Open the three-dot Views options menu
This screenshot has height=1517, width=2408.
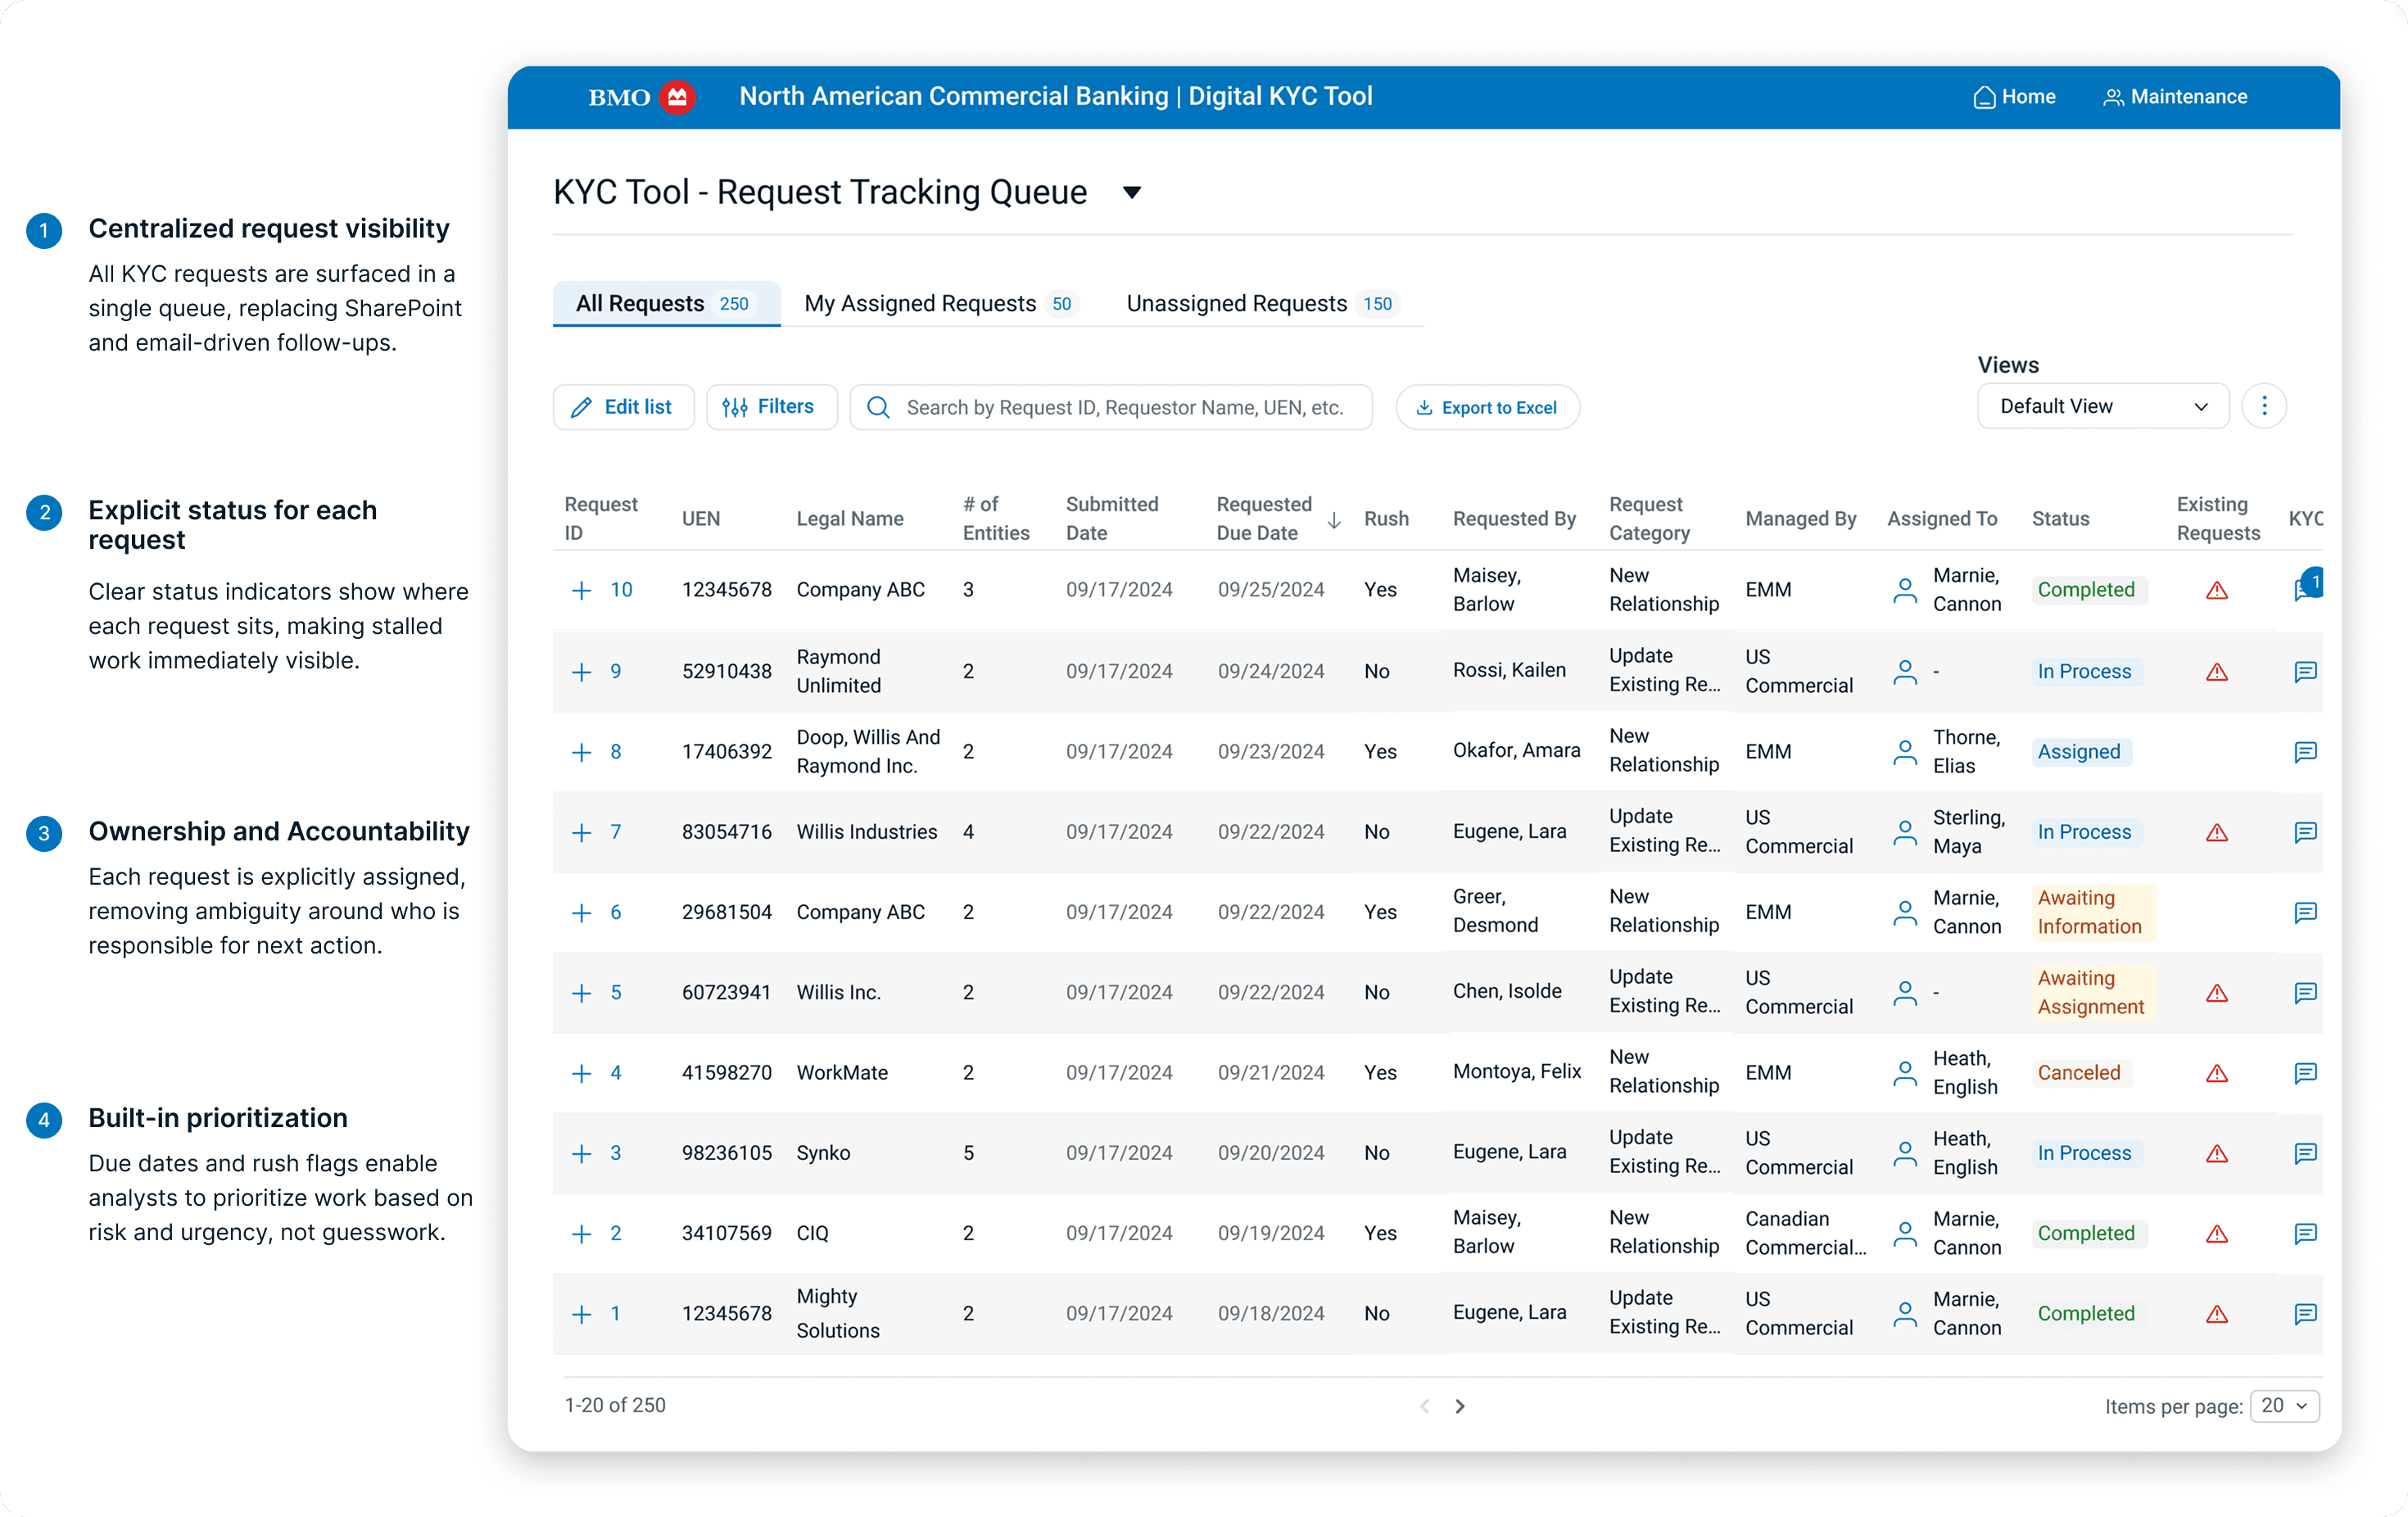[2265, 405]
